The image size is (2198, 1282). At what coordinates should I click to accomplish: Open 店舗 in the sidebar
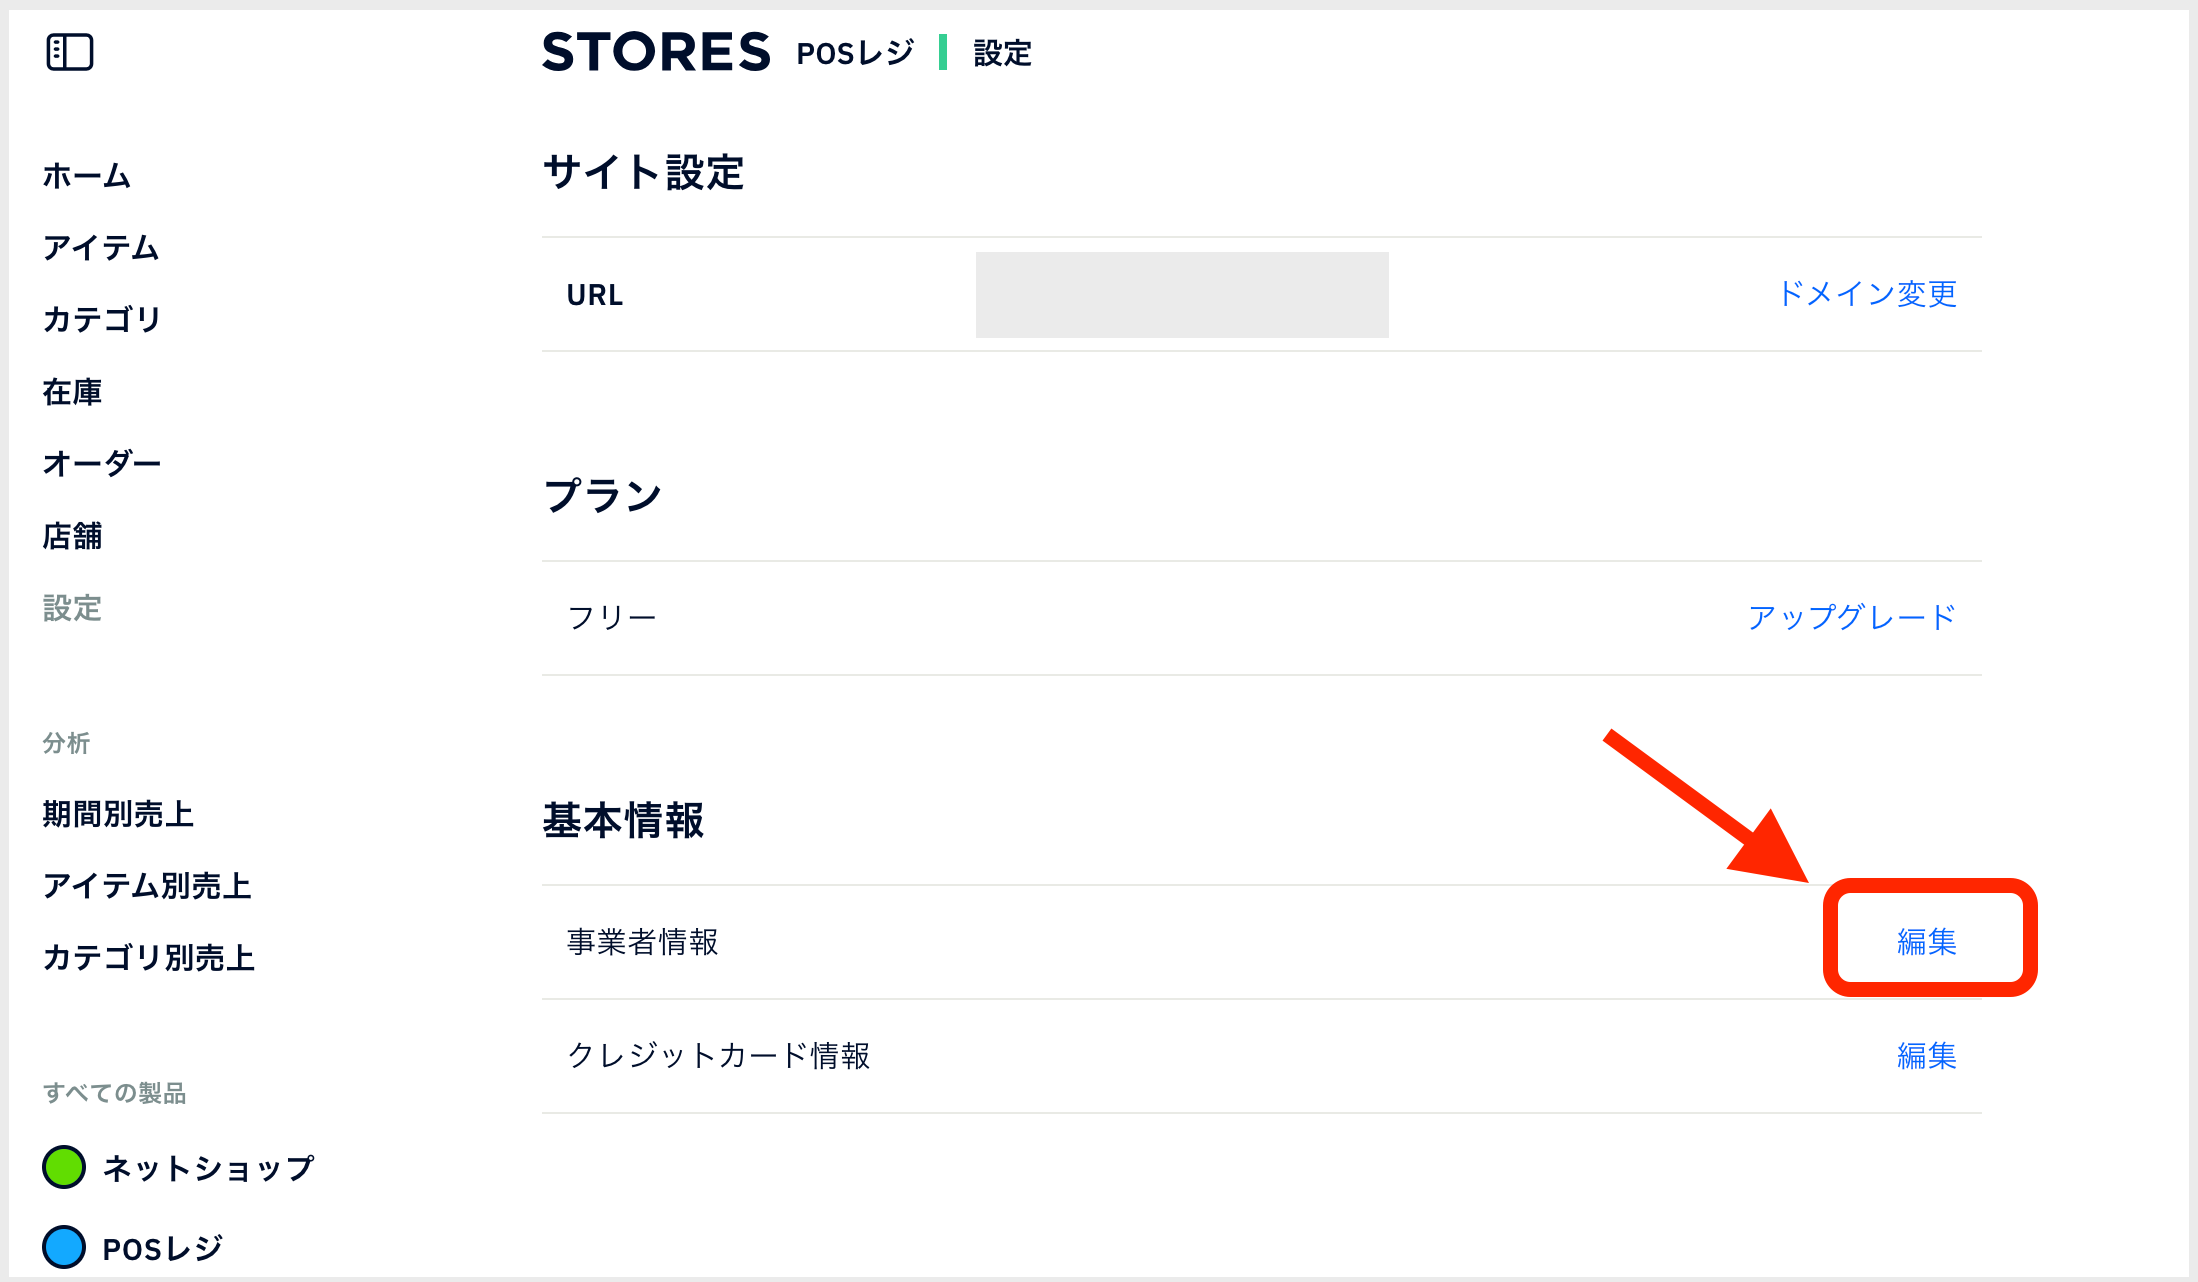[72, 536]
